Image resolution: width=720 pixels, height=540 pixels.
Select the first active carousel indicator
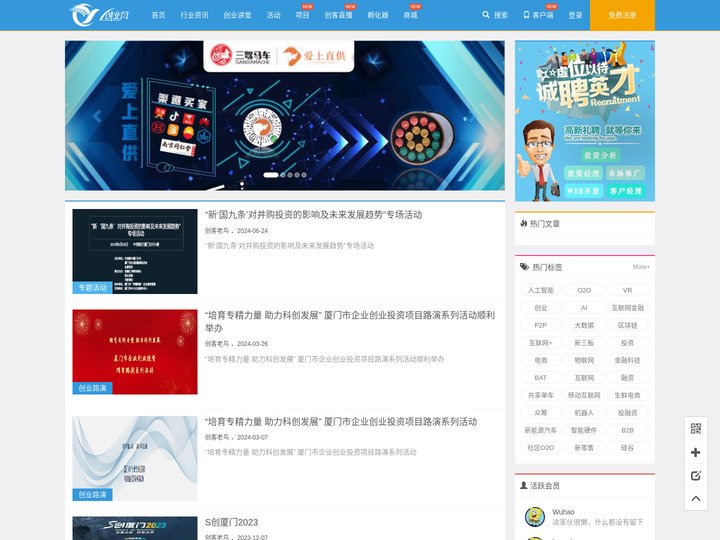(x=270, y=175)
